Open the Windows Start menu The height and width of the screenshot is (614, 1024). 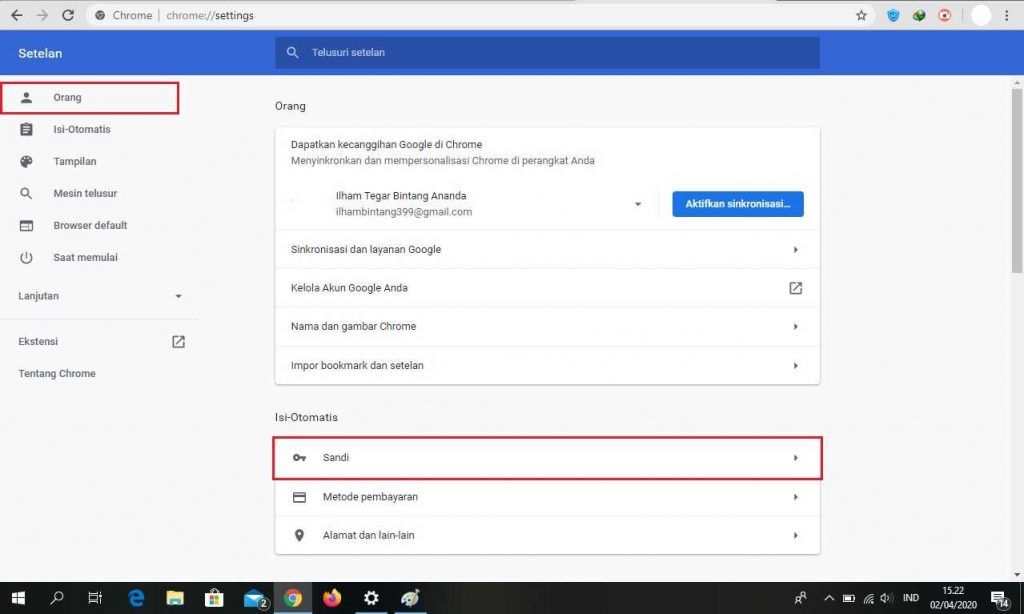pos(18,598)
